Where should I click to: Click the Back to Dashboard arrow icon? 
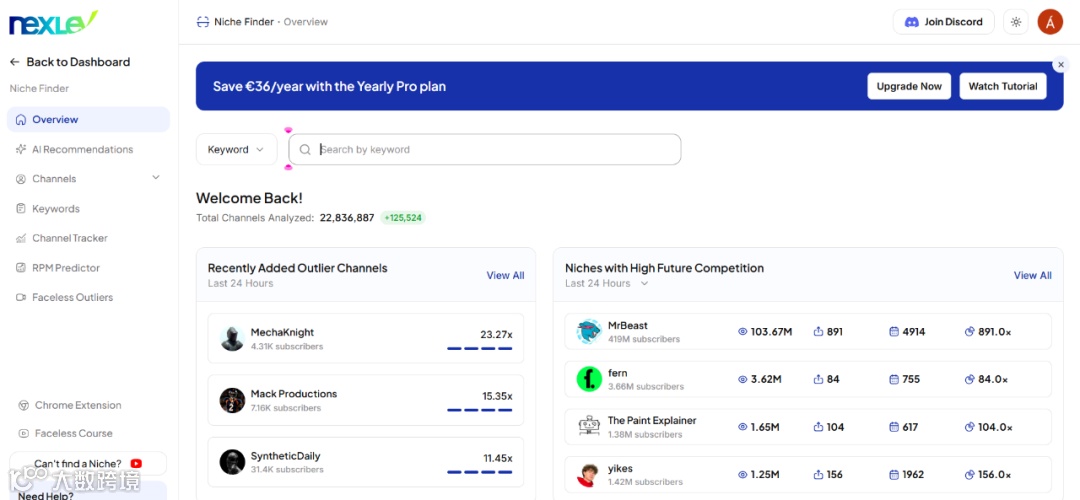[14, 62]
